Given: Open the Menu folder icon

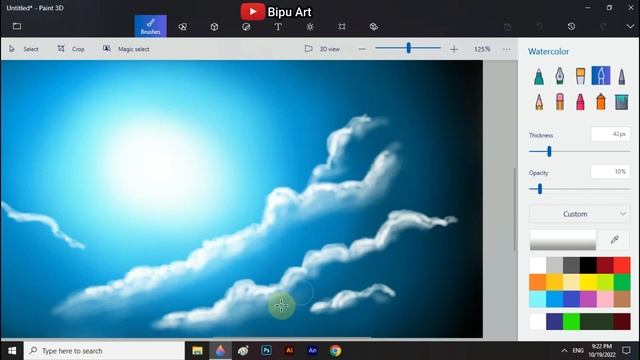Looking at the screenshot, I should tap(17, 26).
